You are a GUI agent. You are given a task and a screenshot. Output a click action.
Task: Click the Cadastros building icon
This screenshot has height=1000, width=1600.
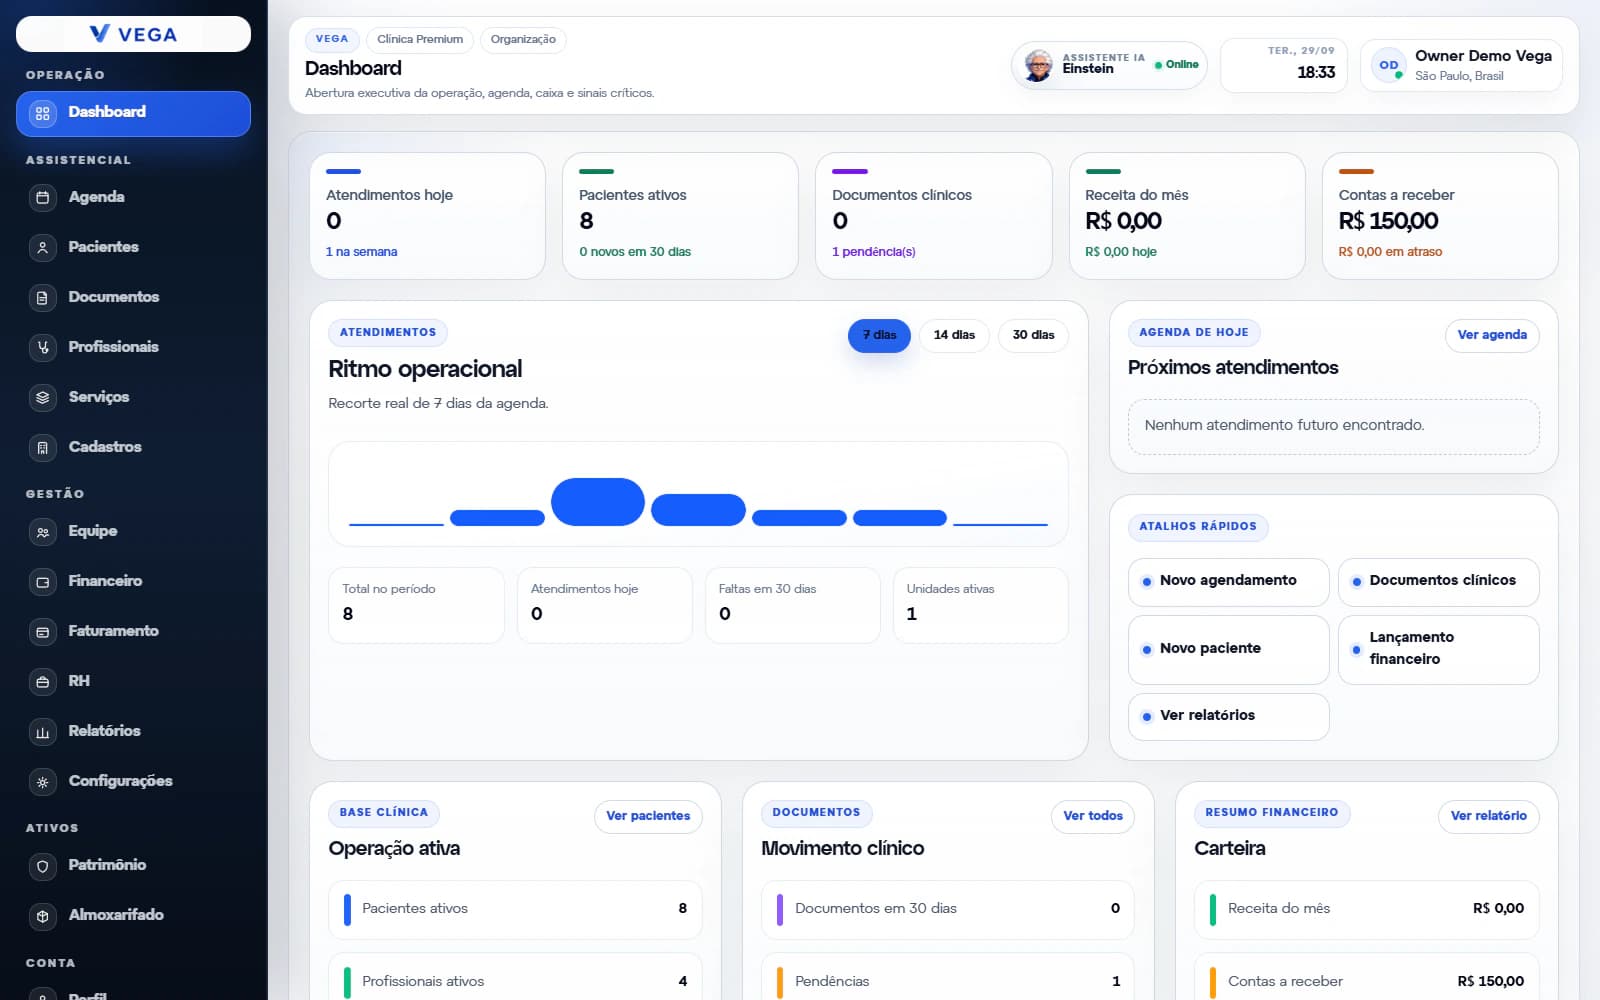[x=42, y=447]
